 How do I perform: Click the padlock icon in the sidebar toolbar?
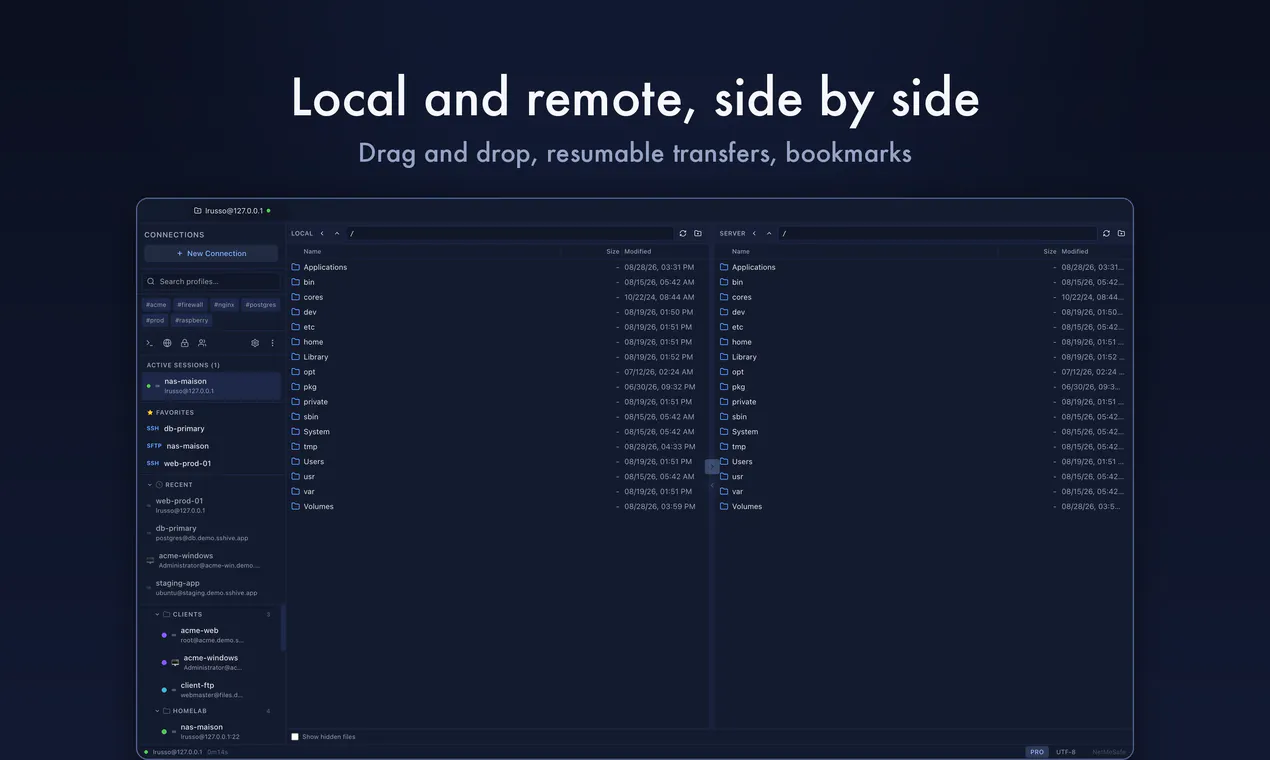184,343
